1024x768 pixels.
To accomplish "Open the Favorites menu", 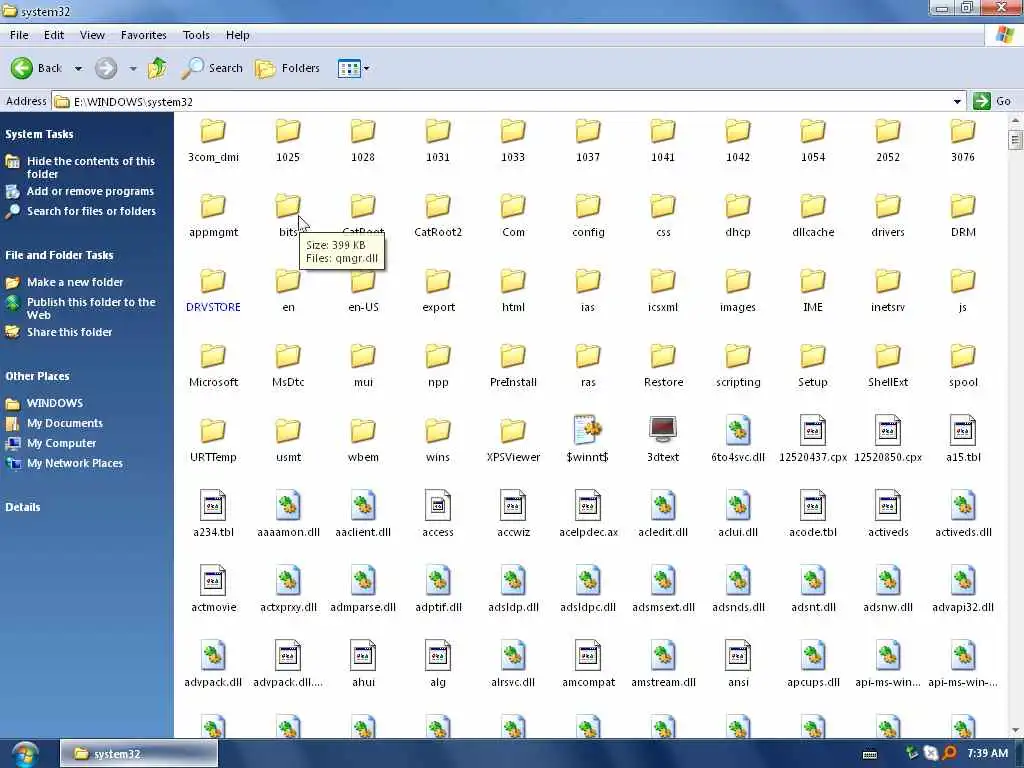I will click(144, 35).
